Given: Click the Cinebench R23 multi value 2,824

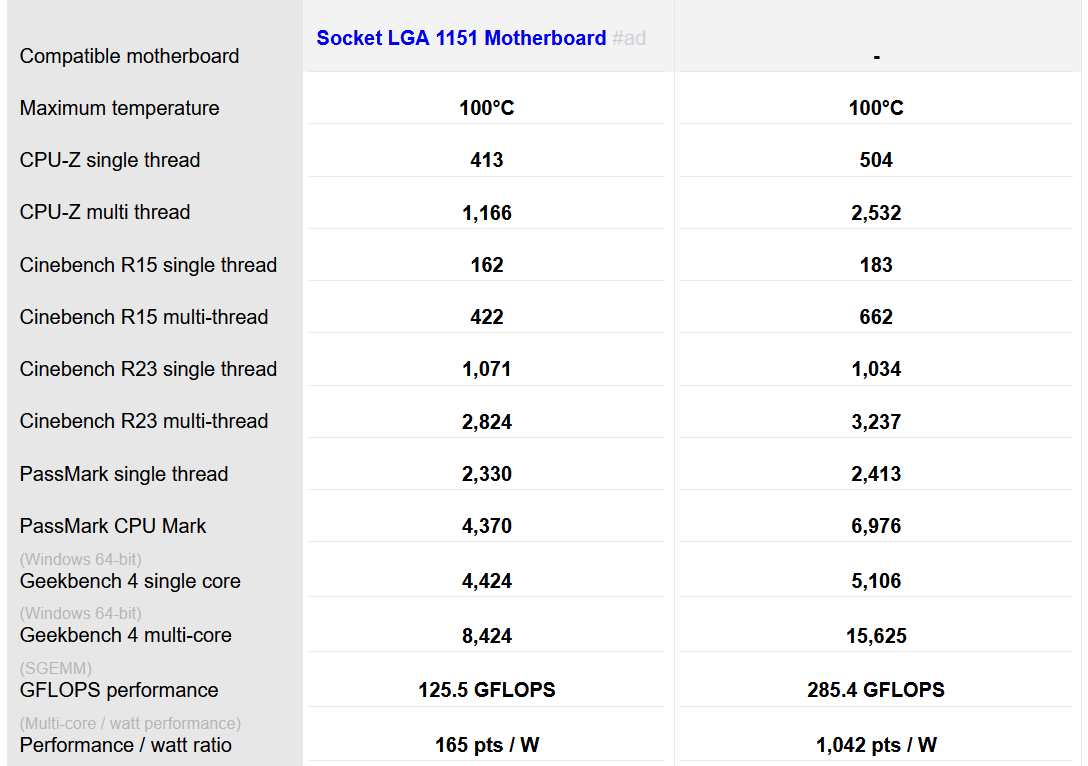Looking at the screenshot, I should point(486,422).
